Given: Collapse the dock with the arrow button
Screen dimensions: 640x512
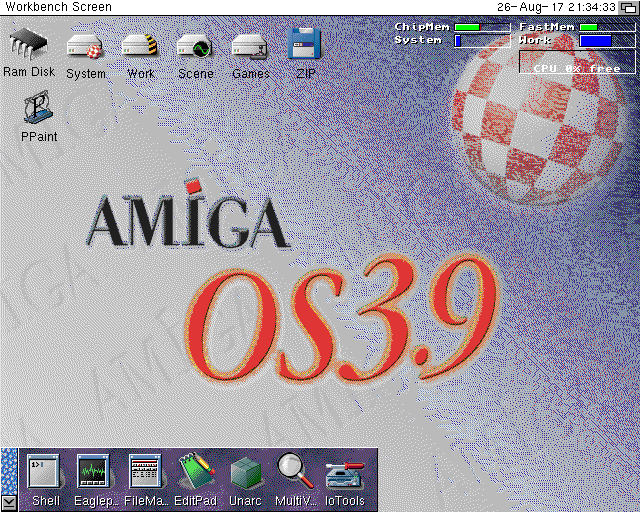Looking at the screenshot, I should click(9, 502).
